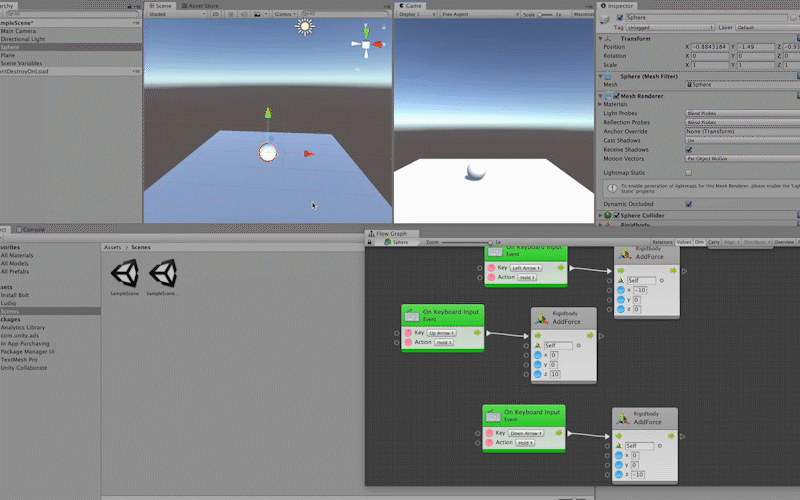Click the Transform component icon
The width and height of the screenshot is (800, 500).
tap(609, 38)
